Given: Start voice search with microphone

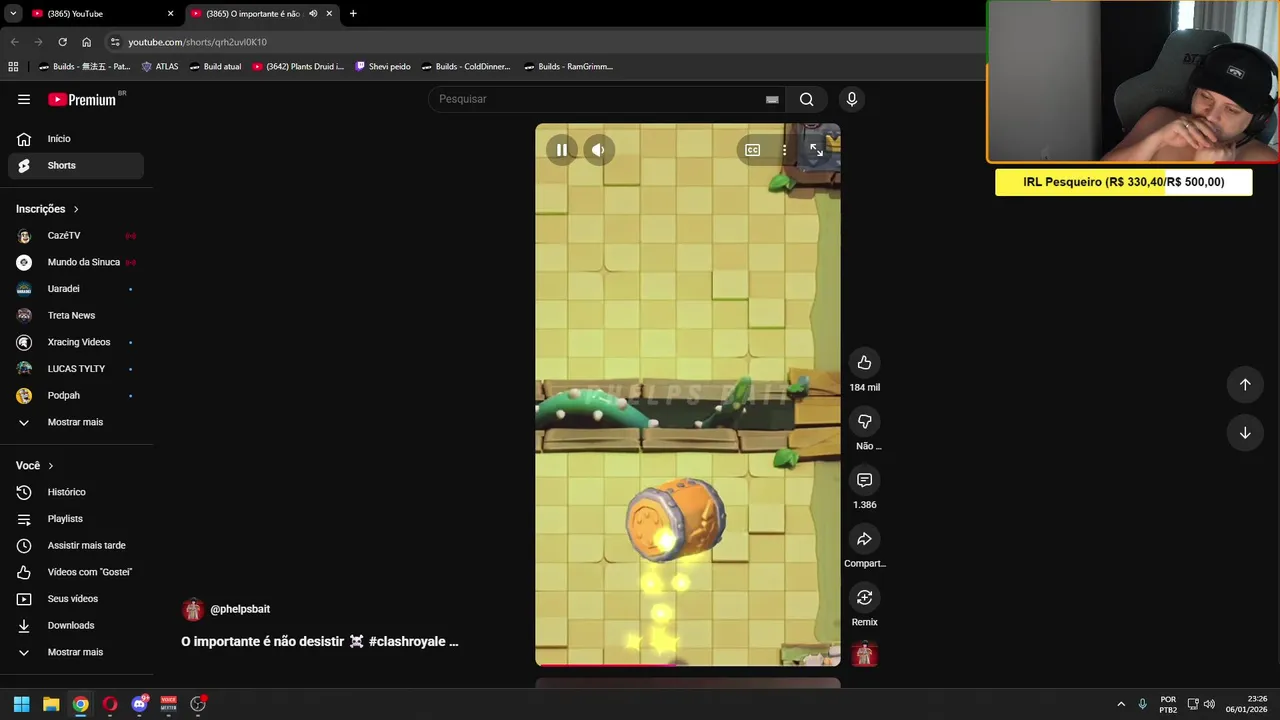Looking at the screenshot, I should [x=851, y=99].
